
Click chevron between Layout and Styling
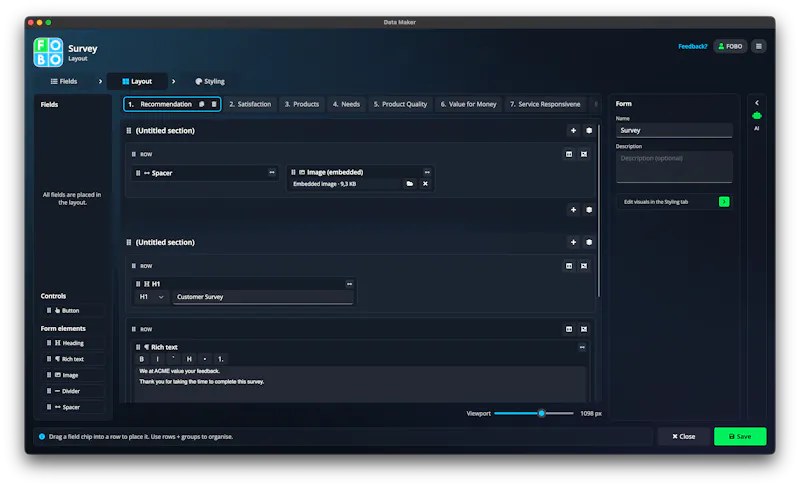pyautogui.click(x=173, y=81)
